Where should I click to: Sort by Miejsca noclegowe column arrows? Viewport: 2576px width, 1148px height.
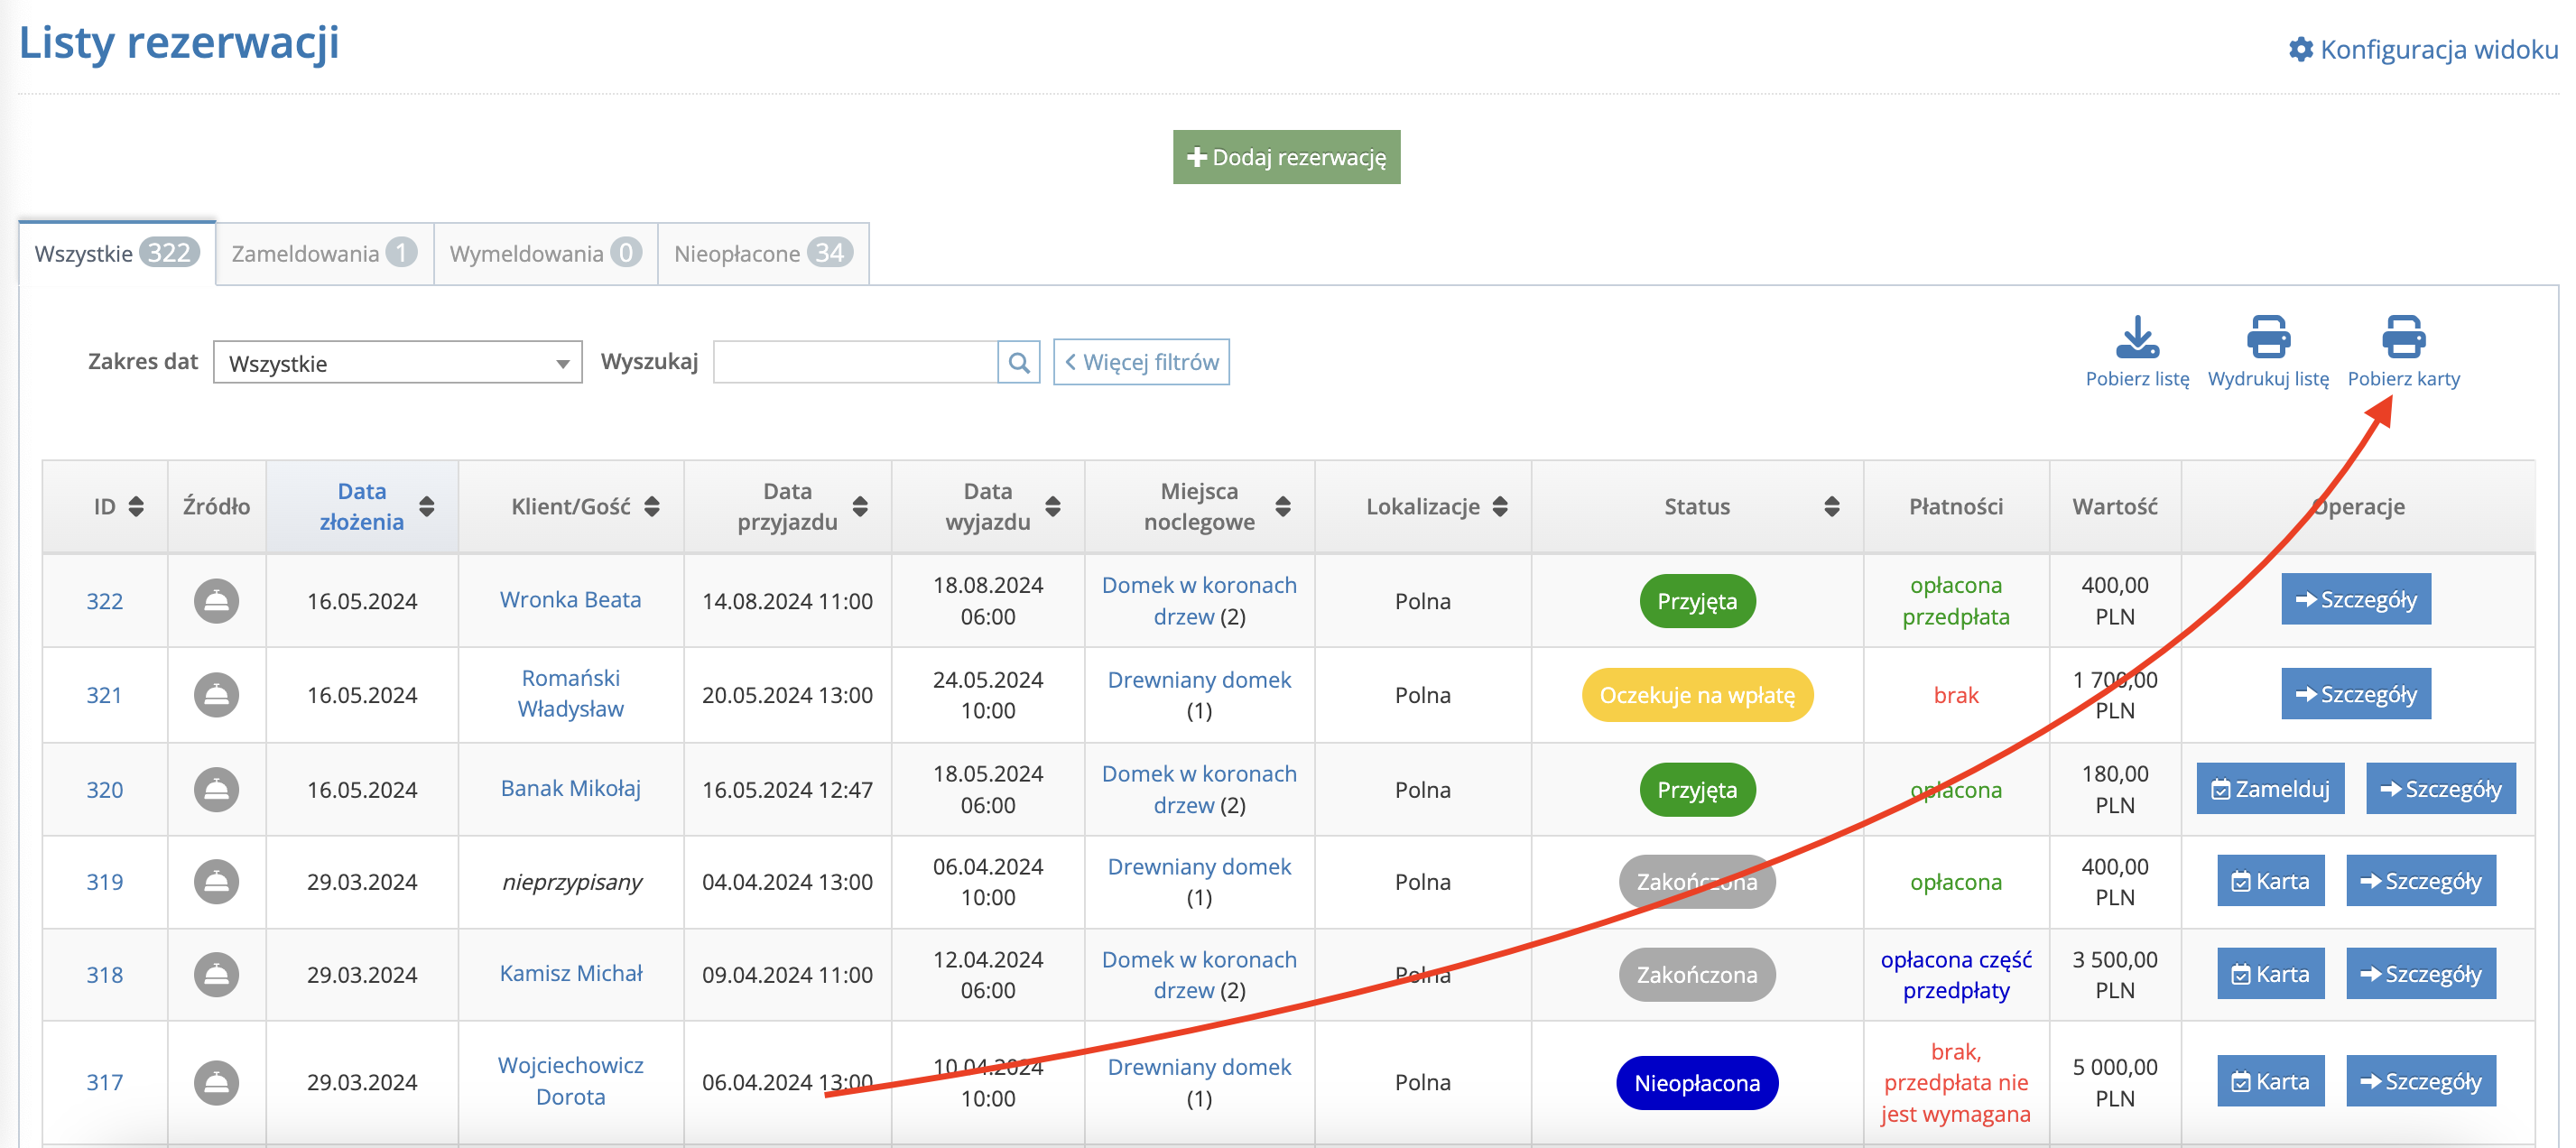[x=1283, y=507]
